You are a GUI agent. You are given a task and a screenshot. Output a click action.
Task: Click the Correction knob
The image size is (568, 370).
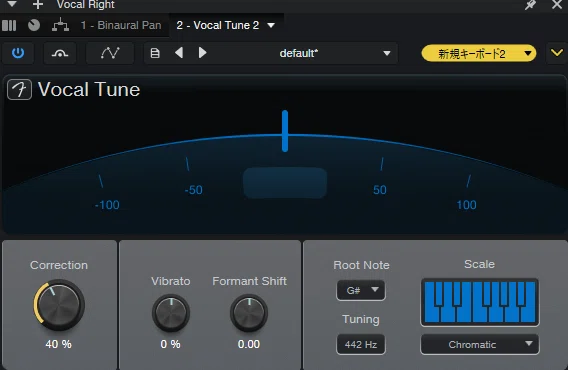(59, 304)
